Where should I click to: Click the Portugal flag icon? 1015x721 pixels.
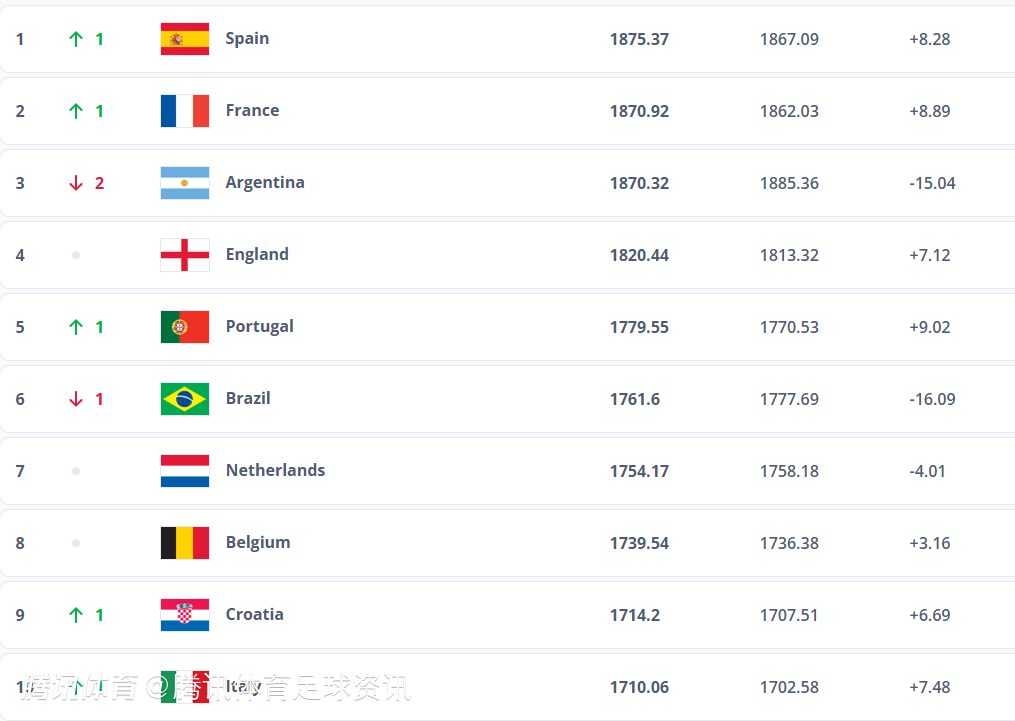point(185,327)
